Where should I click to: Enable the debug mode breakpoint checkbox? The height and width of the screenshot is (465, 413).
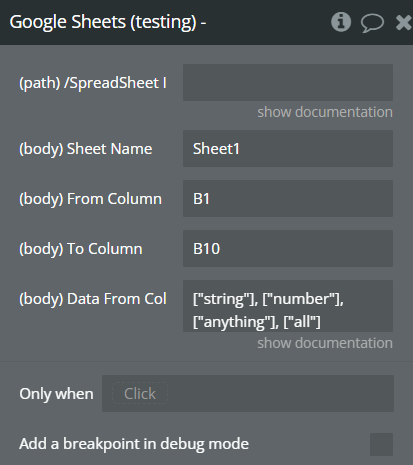click(381, 444)
